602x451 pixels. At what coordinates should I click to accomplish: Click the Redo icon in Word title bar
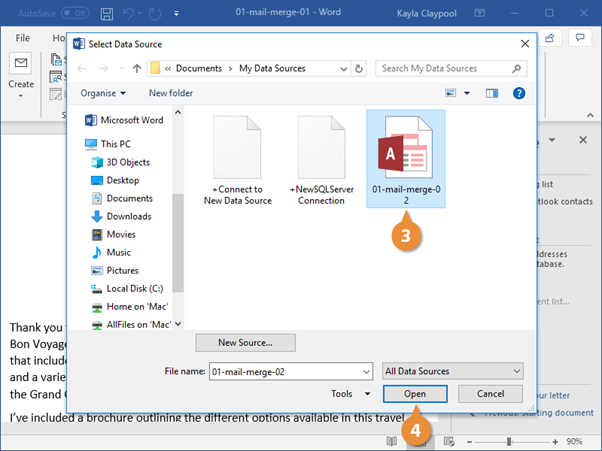155,14
